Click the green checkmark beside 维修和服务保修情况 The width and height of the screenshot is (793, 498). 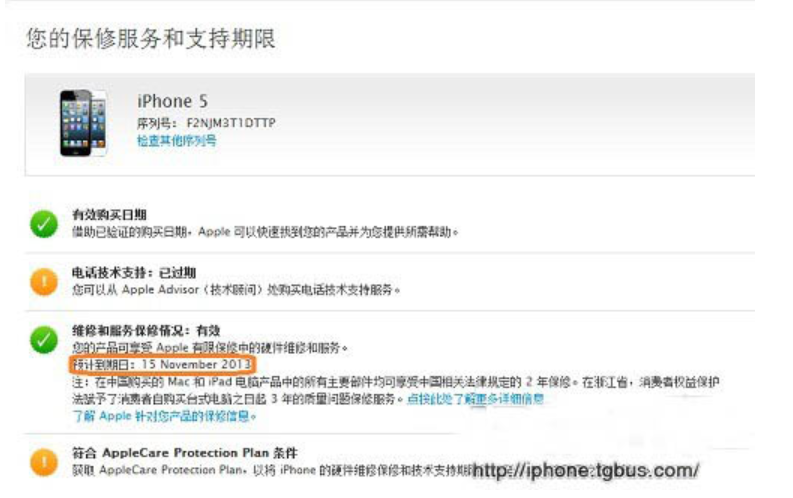[44, 339]
